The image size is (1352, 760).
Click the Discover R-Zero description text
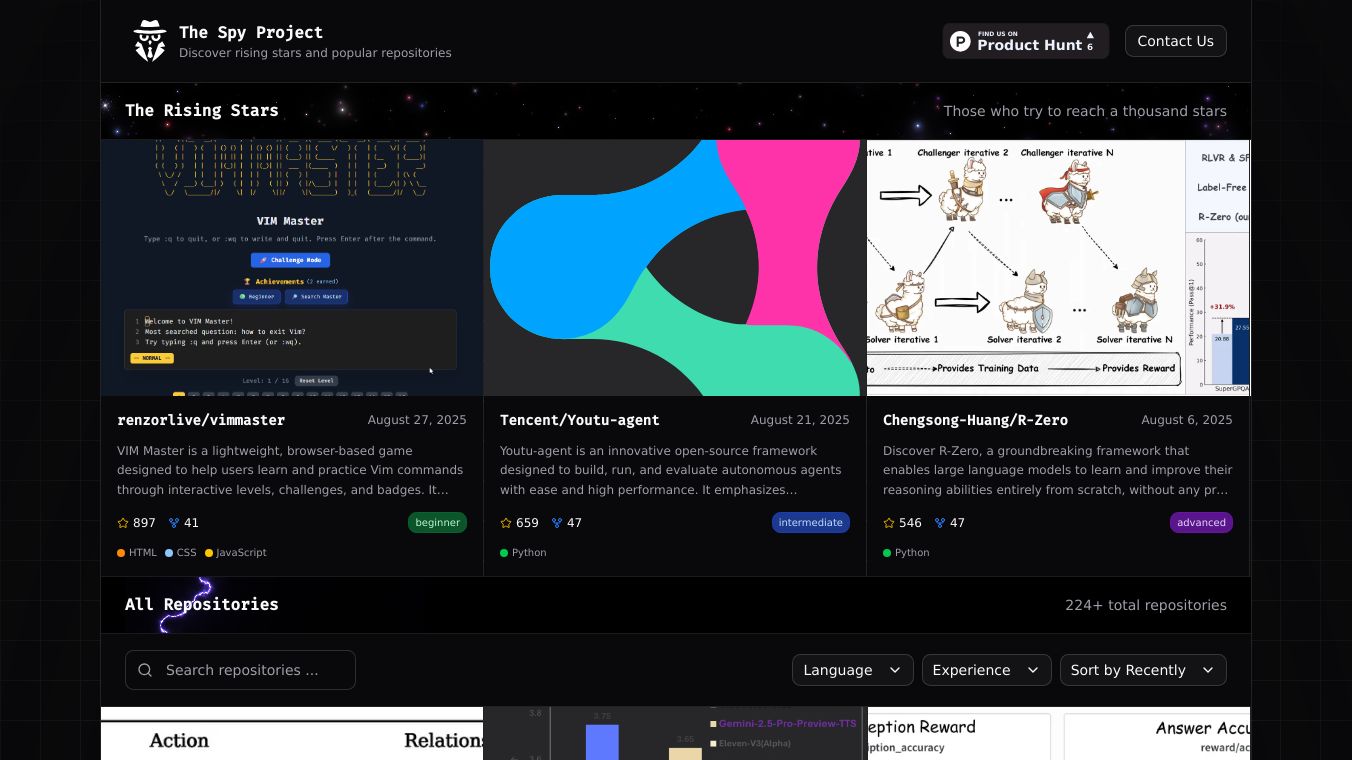click(x=1057, y=470)
